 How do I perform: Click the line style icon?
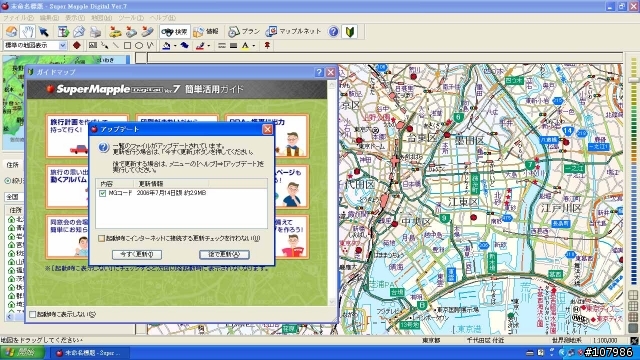tap(222, 45)
